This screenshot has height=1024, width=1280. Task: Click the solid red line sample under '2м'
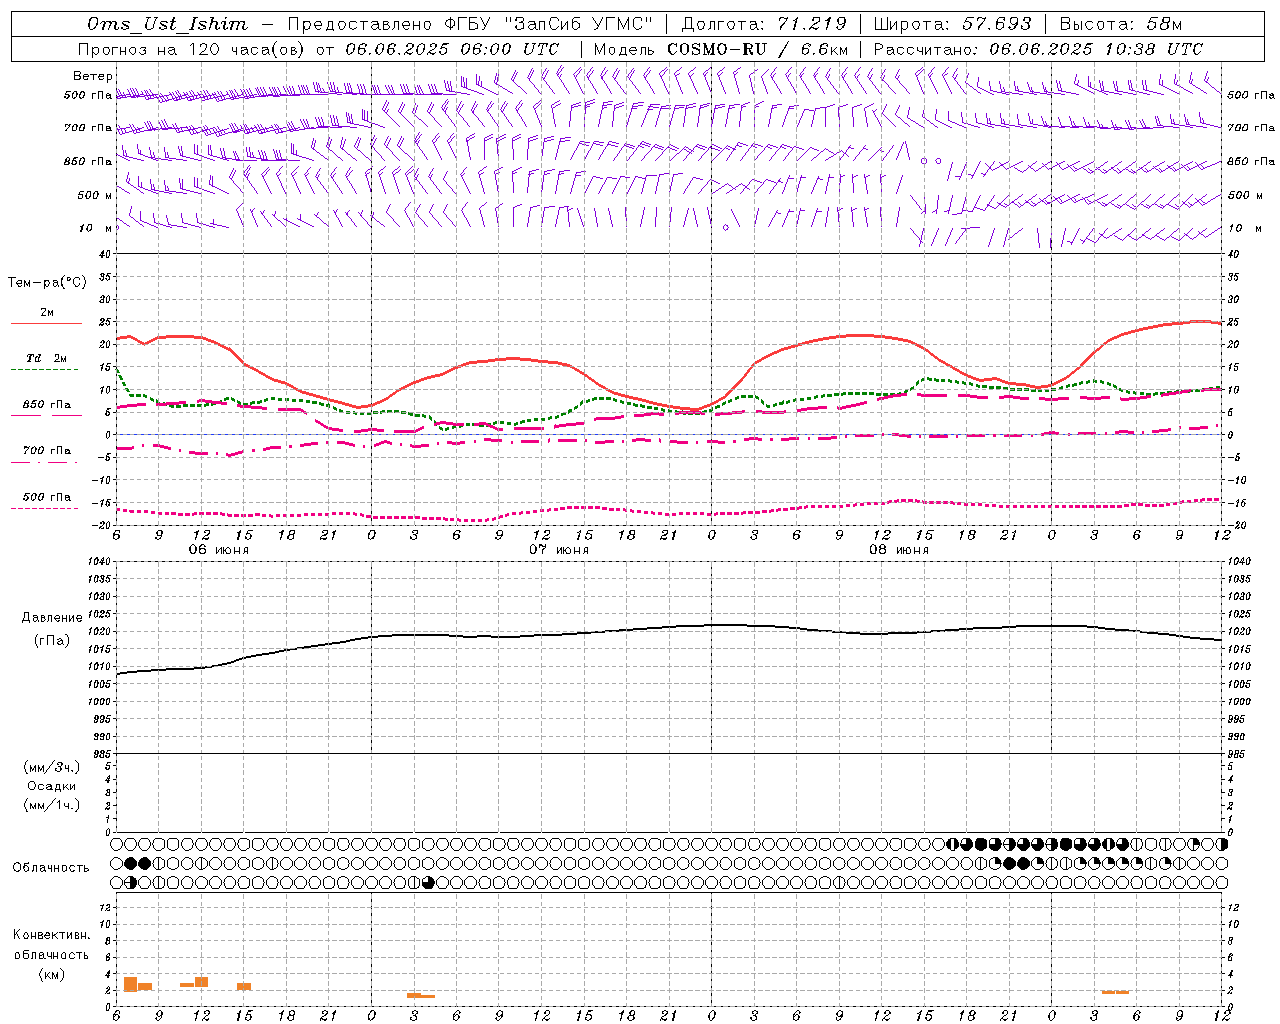[46, 324]
